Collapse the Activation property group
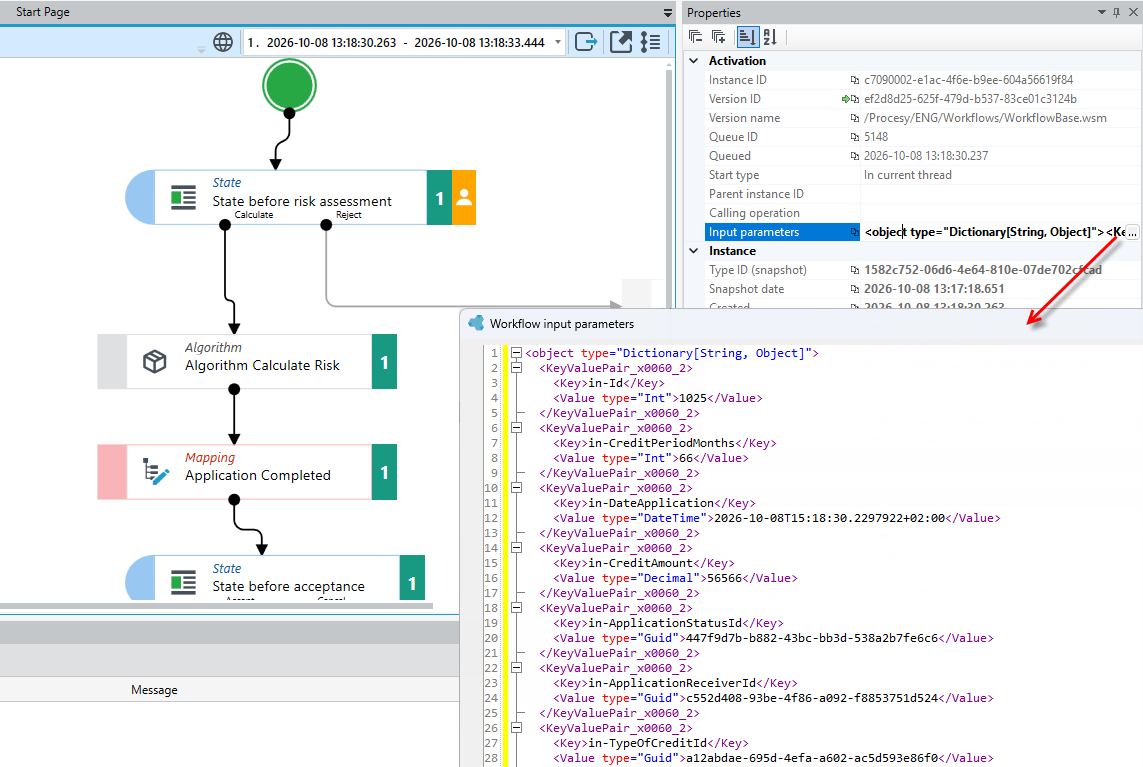Viewport: 1143px width, 767px height. pos(694,61)
